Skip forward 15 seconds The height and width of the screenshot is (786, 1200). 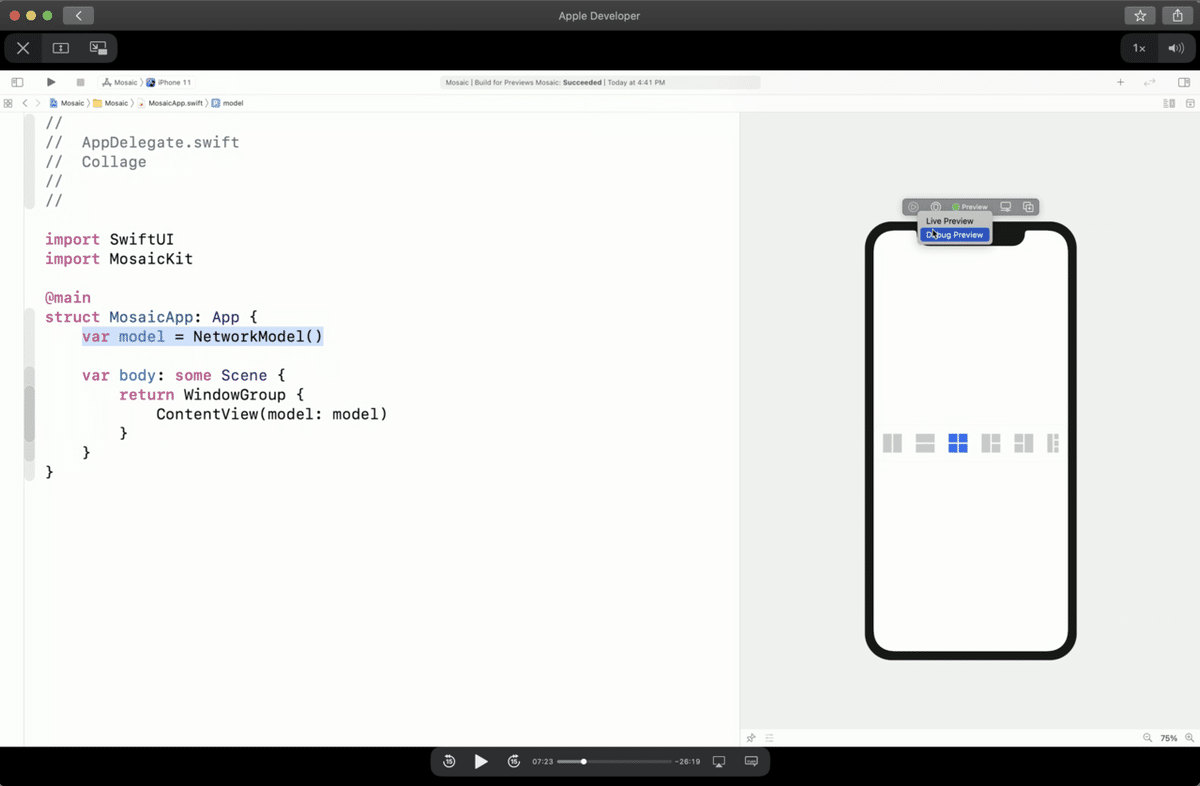click(514, 762)
